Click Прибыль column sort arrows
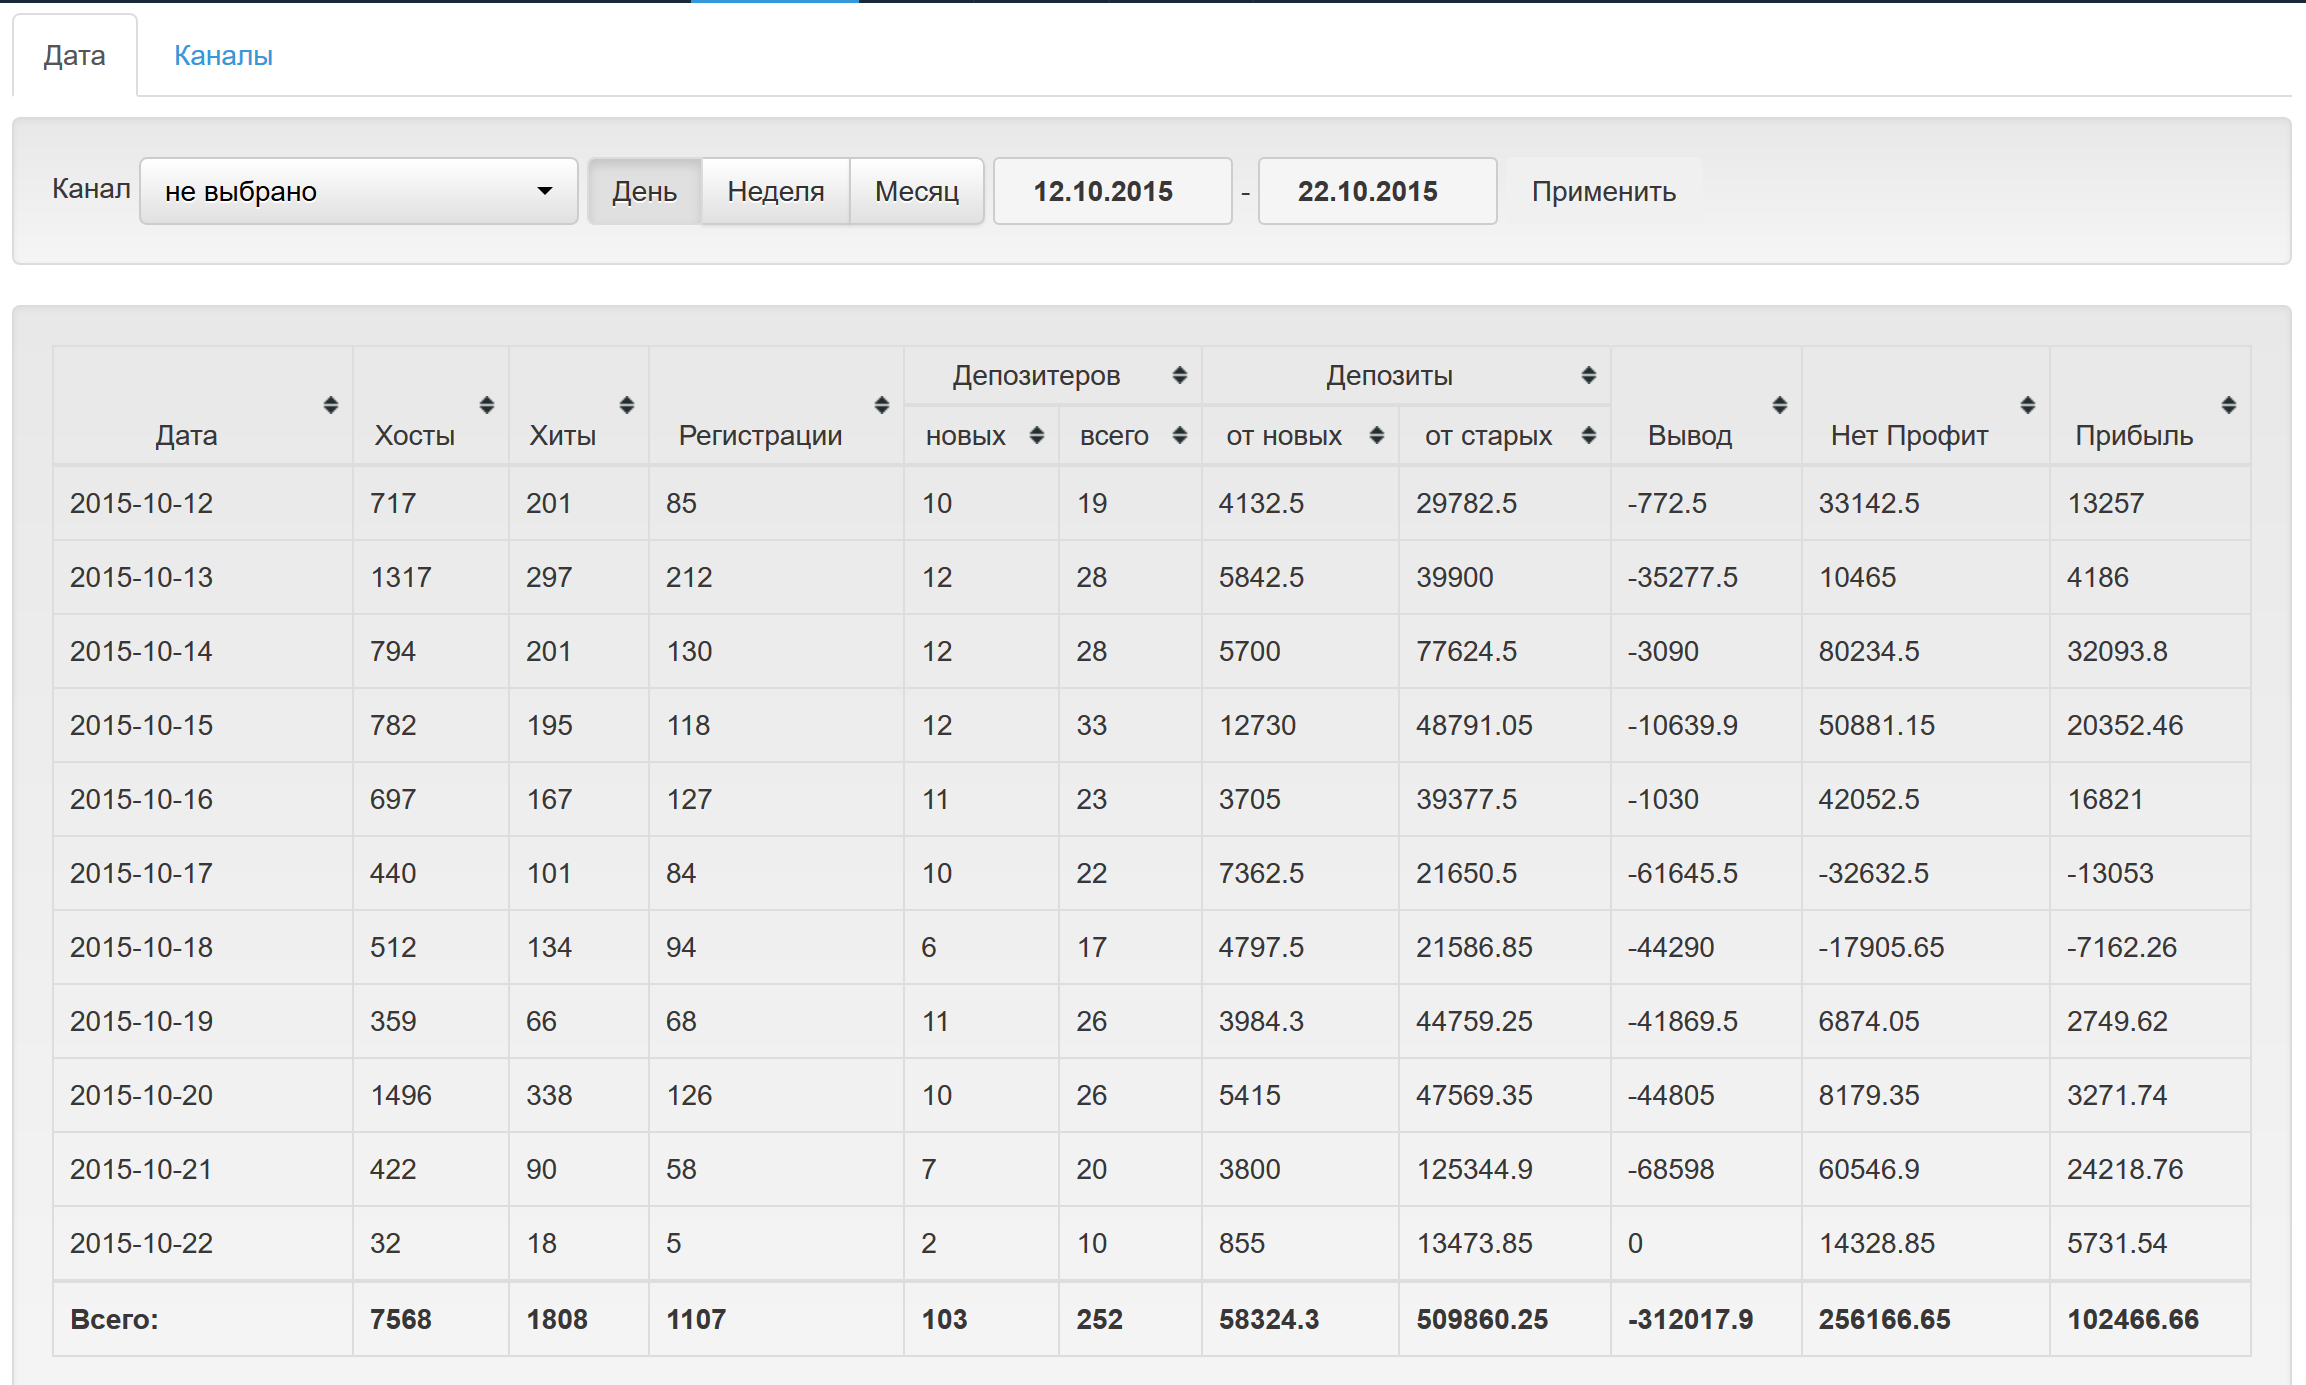This screenshot has width=2306, height=1385. click(x=2228, y=405)
